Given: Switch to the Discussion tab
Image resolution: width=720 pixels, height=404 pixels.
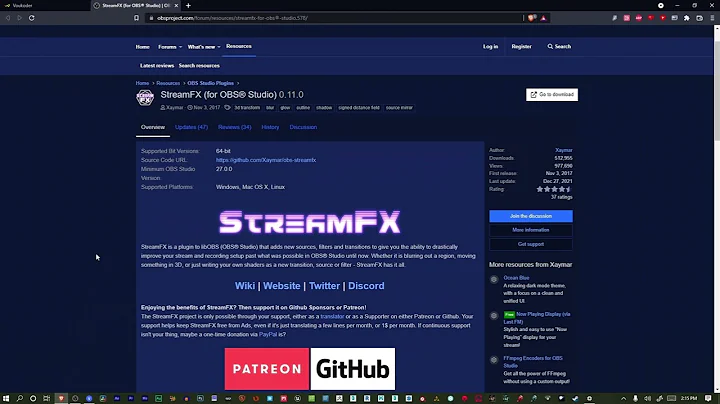Looking at the screenshot, I should click(303, 127).
